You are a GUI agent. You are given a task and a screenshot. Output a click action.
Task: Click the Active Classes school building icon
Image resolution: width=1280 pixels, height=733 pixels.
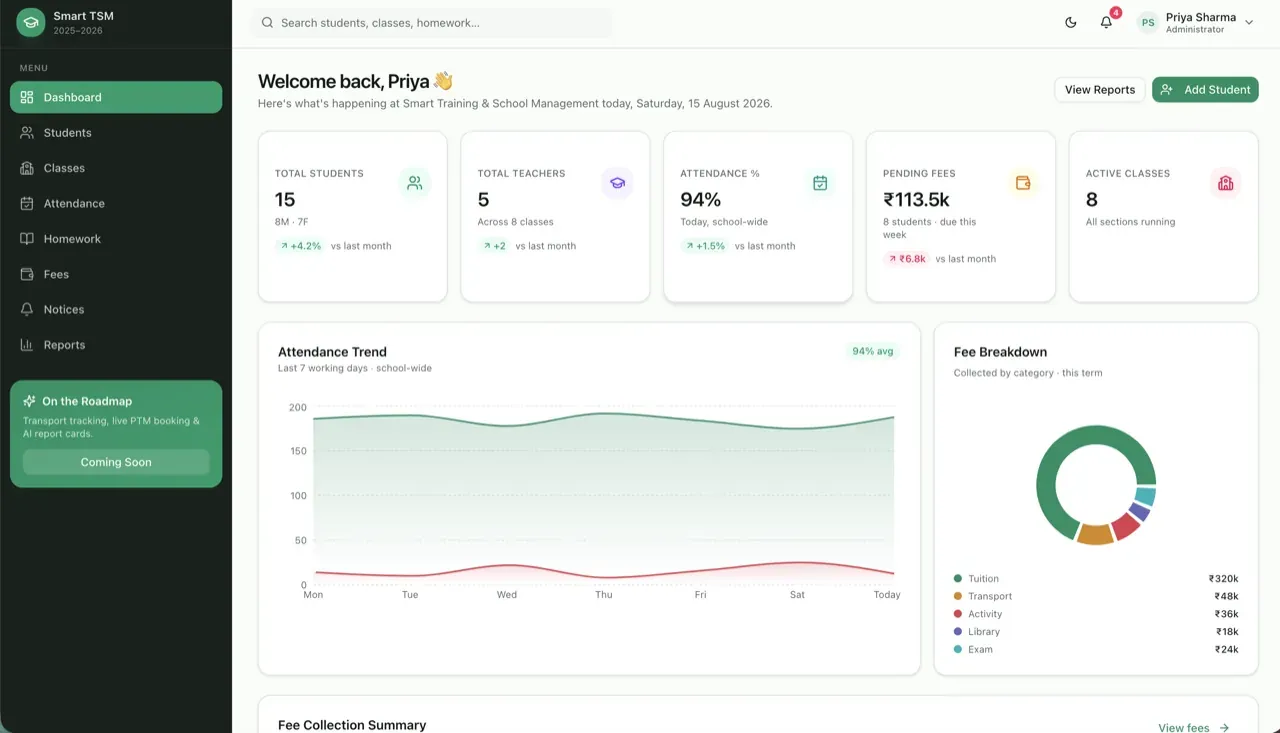(1225, 183)
